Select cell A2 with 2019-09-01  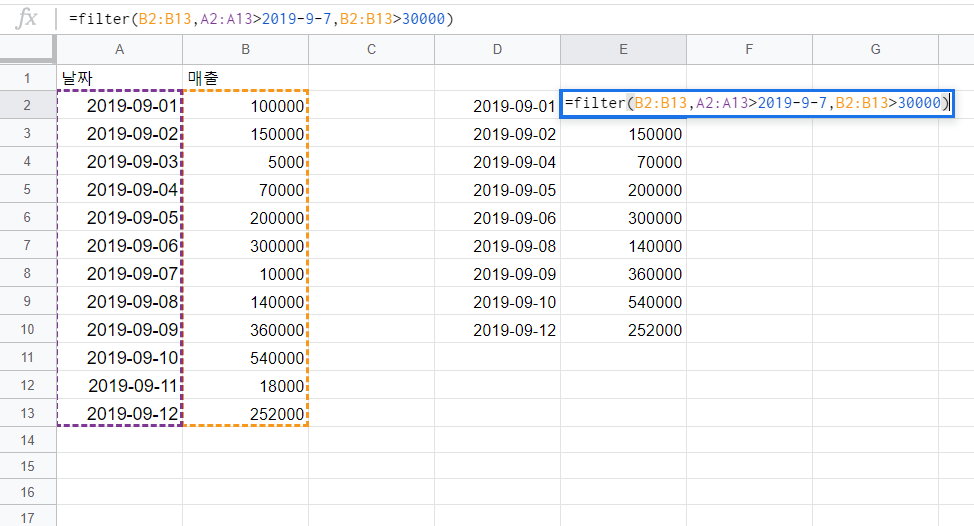tap(119, 105)
